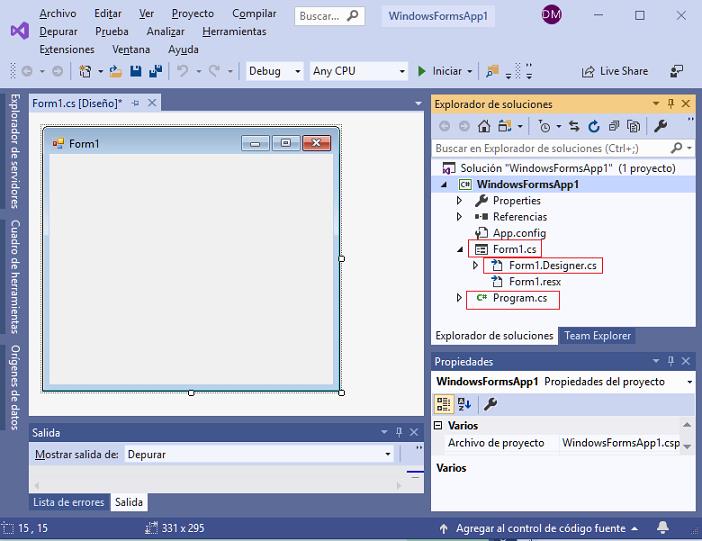Click the Alphabetical sort icon in Propiedades
The width and height of the screenshot is (702, 541).
pos(464,404)
